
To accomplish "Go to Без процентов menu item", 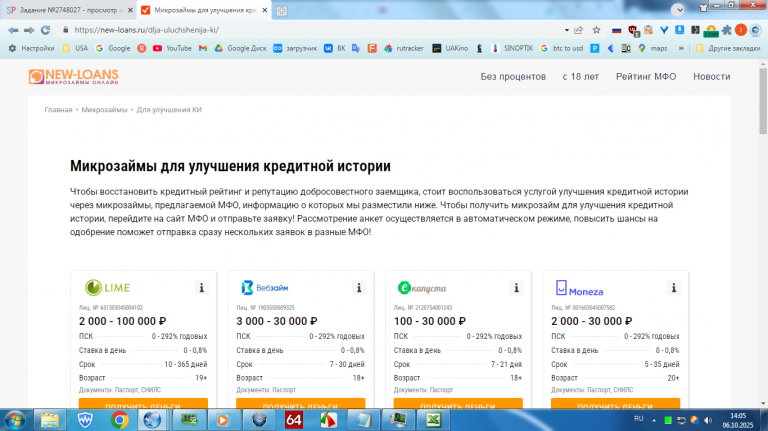I will point(513,76).
